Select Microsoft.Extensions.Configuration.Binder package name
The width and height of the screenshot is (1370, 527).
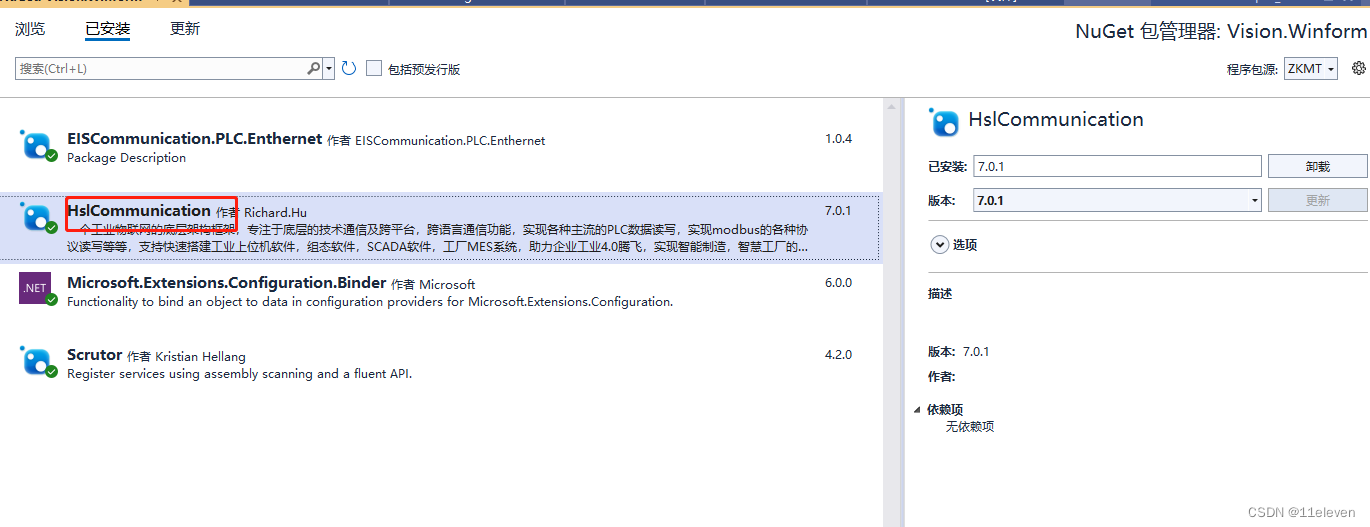226,283
